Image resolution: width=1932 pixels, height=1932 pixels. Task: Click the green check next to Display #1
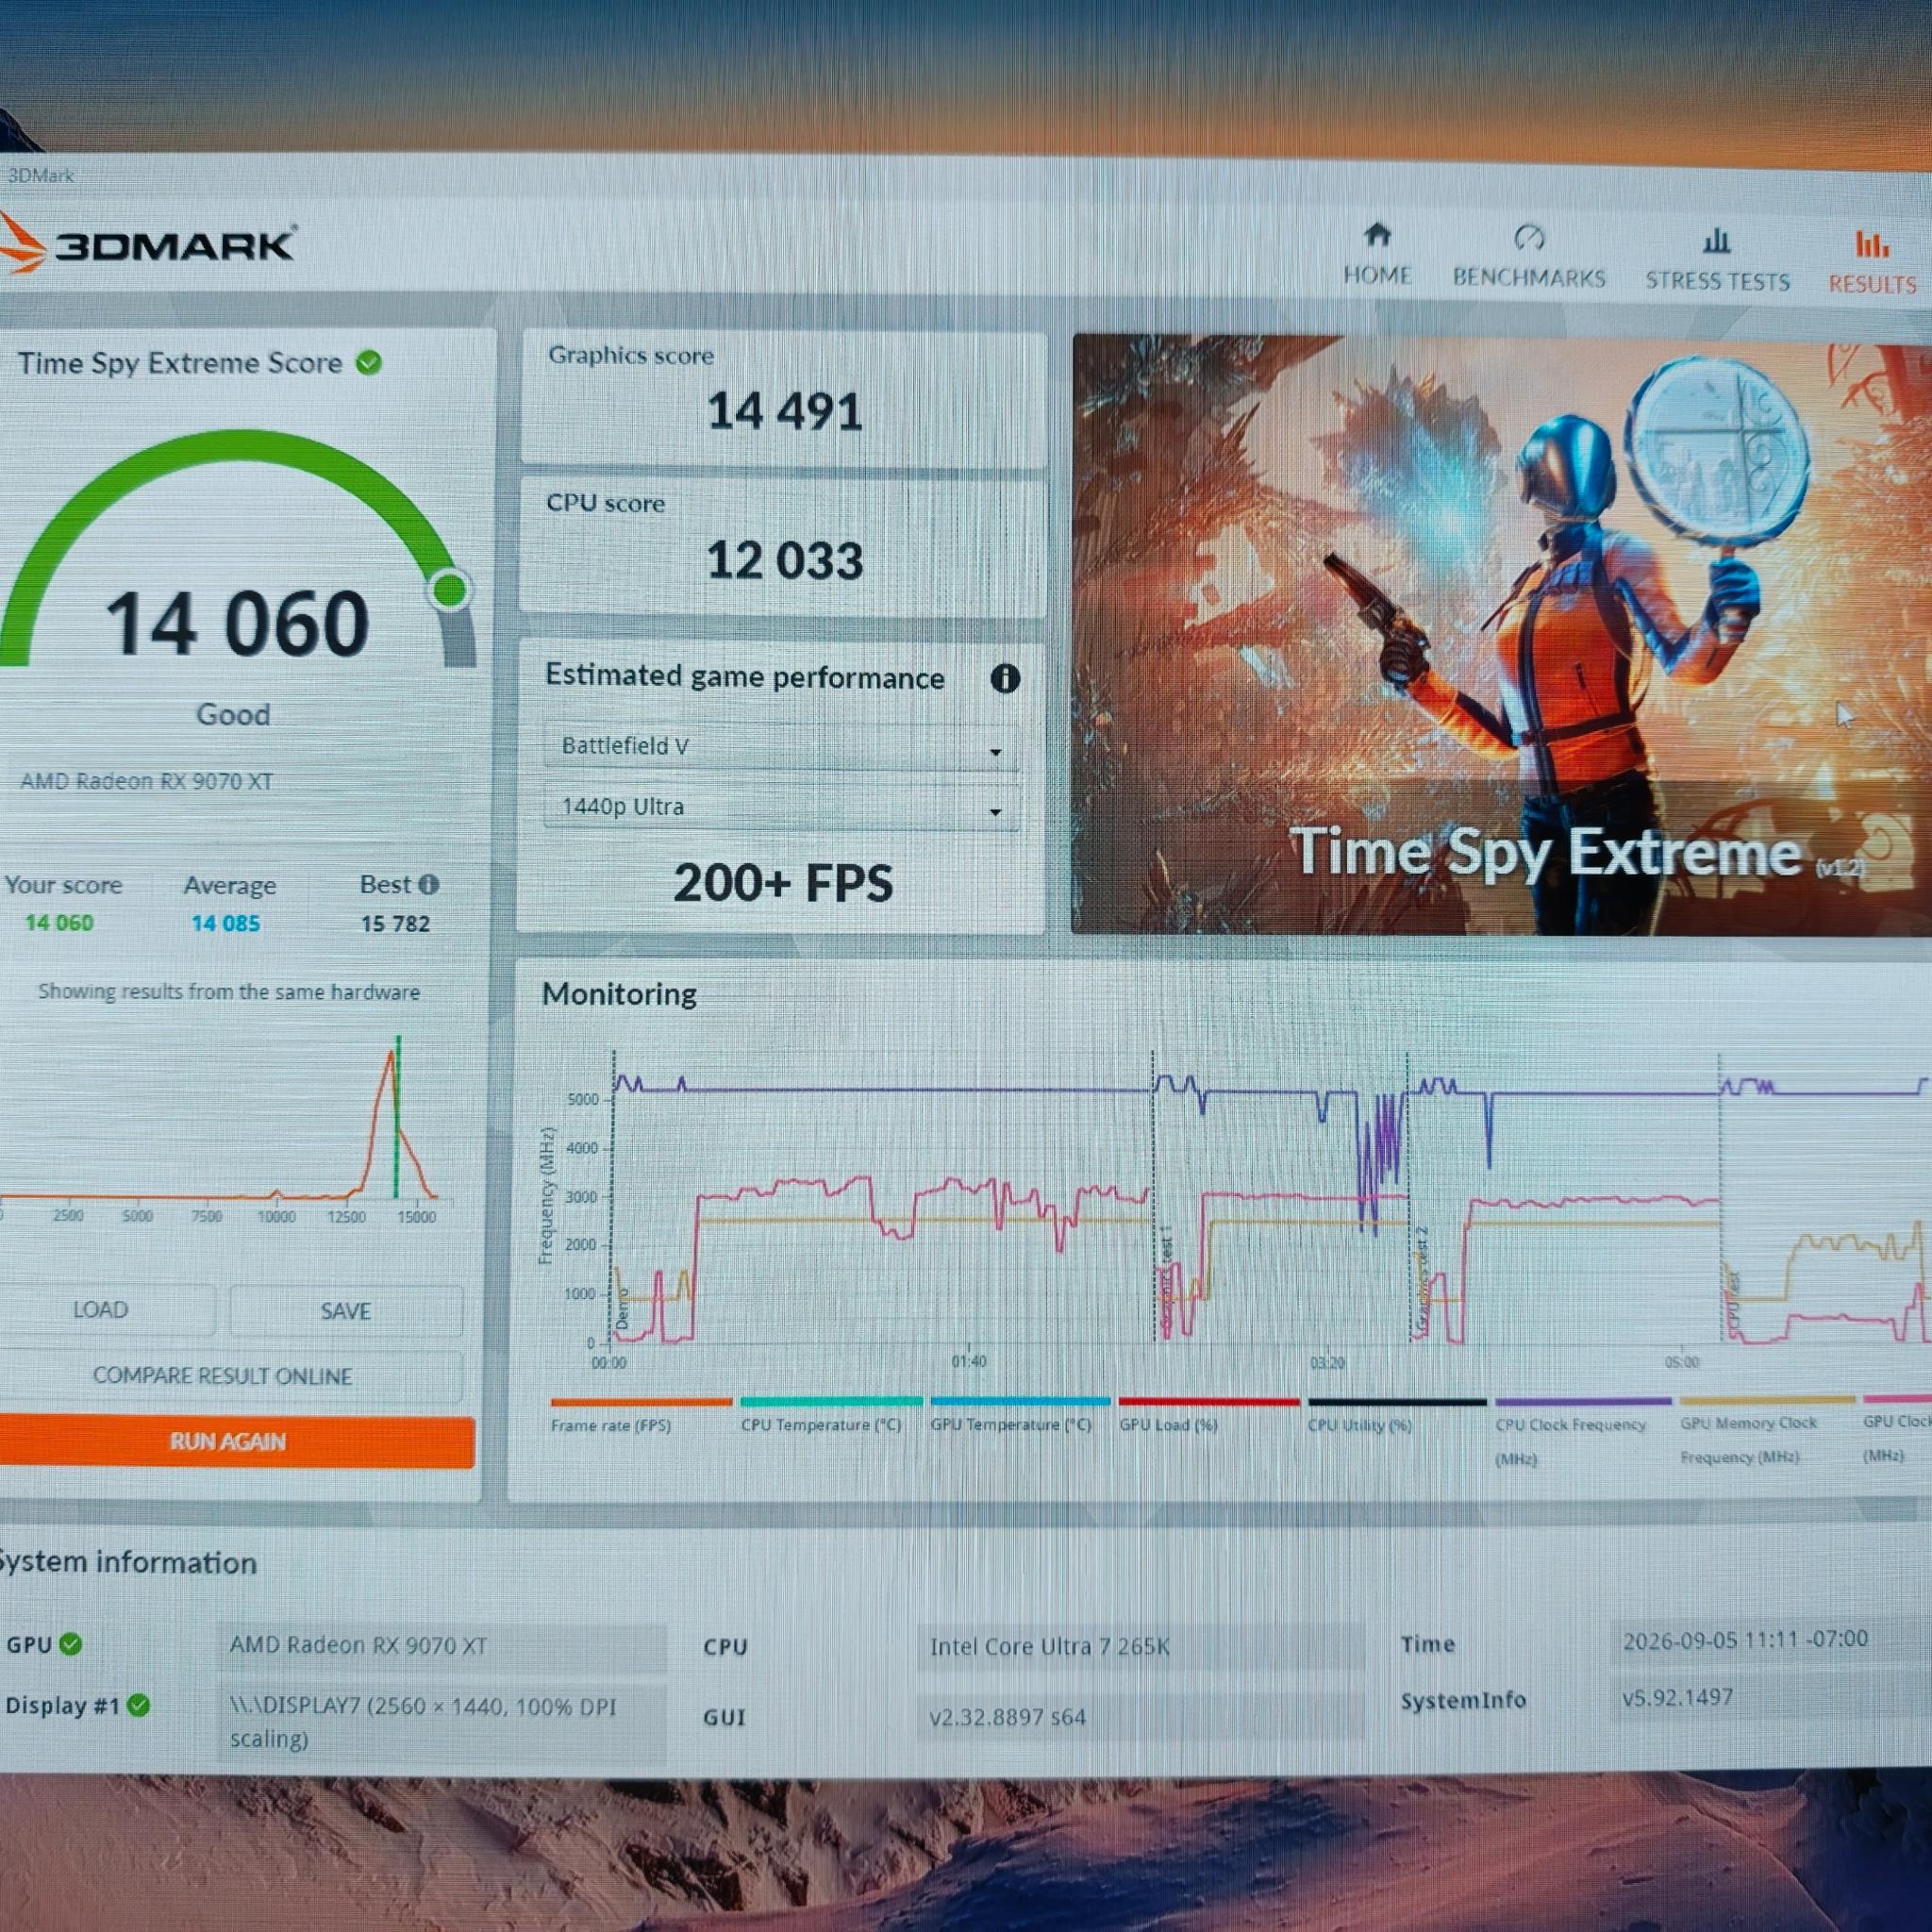coord(139,1705)
